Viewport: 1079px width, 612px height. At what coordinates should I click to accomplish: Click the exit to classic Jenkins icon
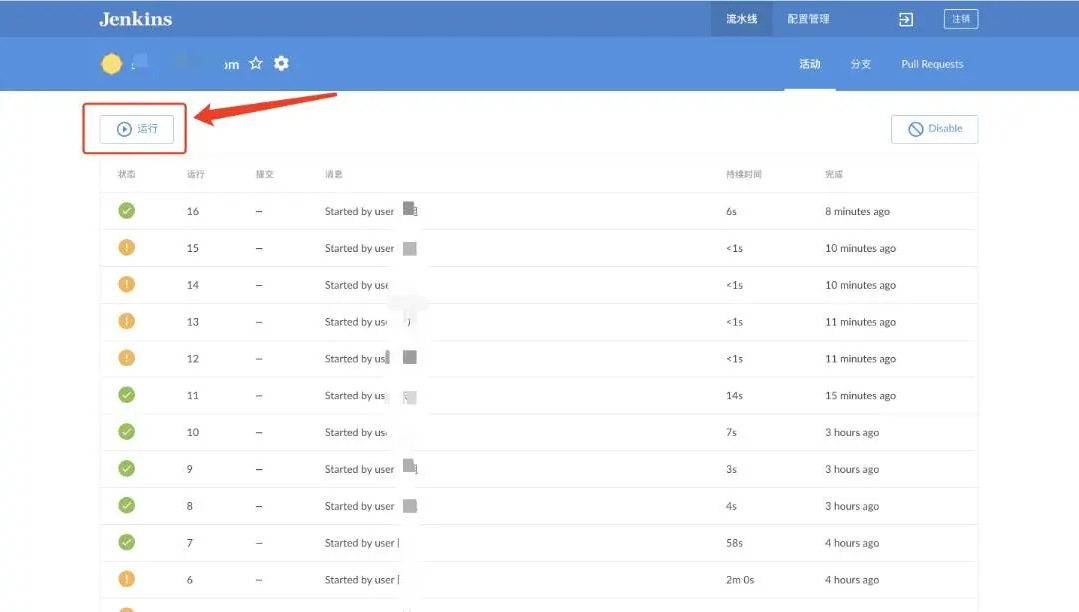[x=905, y=19]
